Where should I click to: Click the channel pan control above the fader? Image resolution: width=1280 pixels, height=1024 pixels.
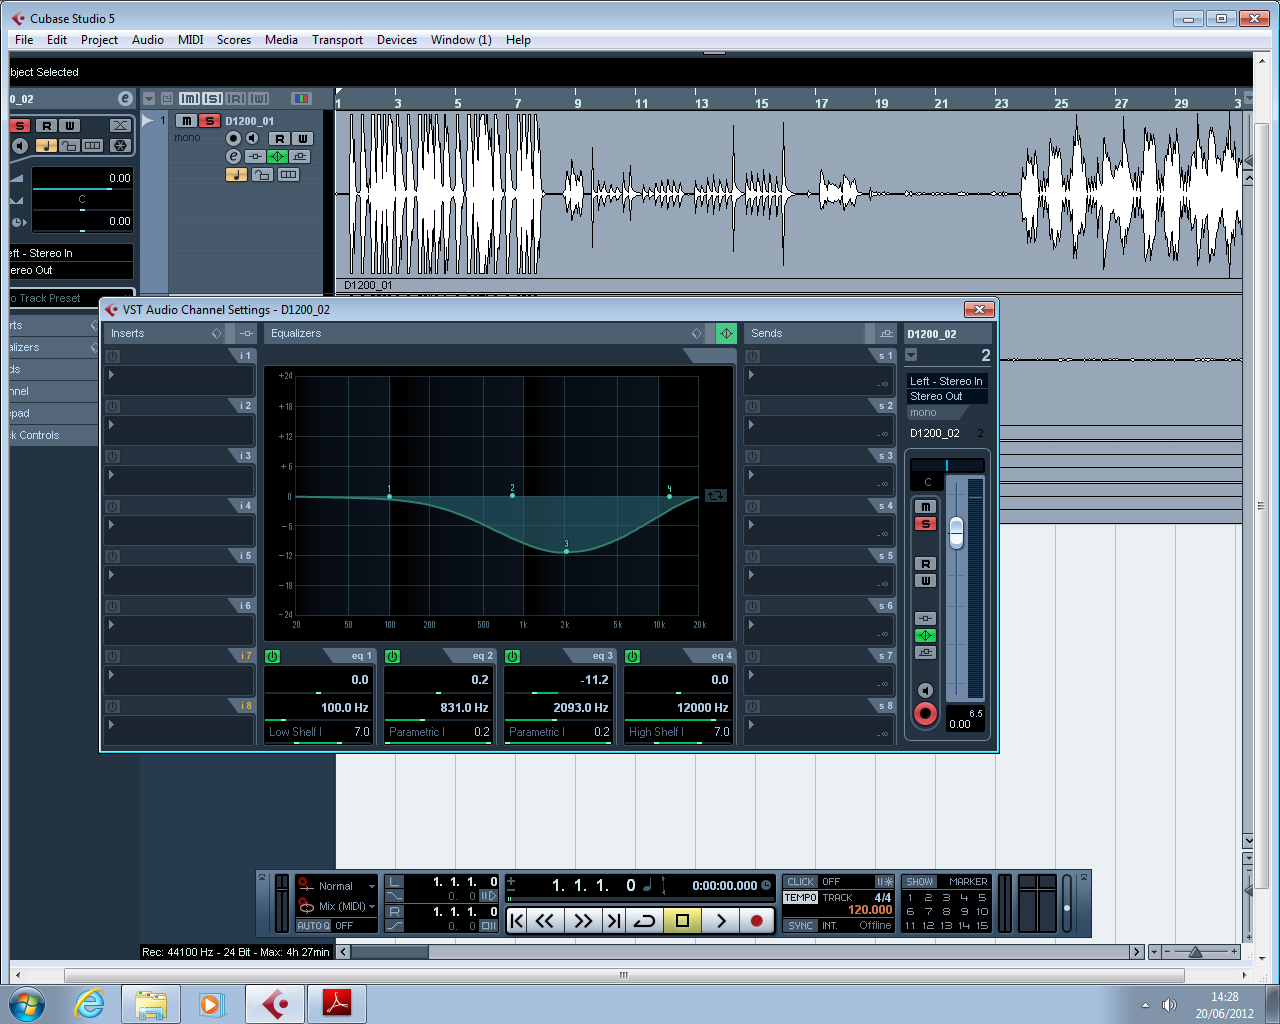pos(947,465)
